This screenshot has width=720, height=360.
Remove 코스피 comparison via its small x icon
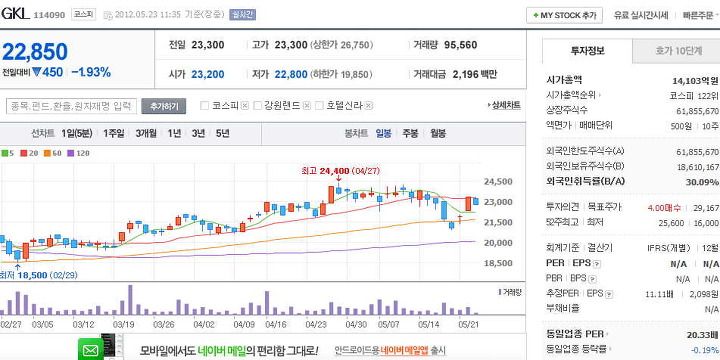[245, 106]
